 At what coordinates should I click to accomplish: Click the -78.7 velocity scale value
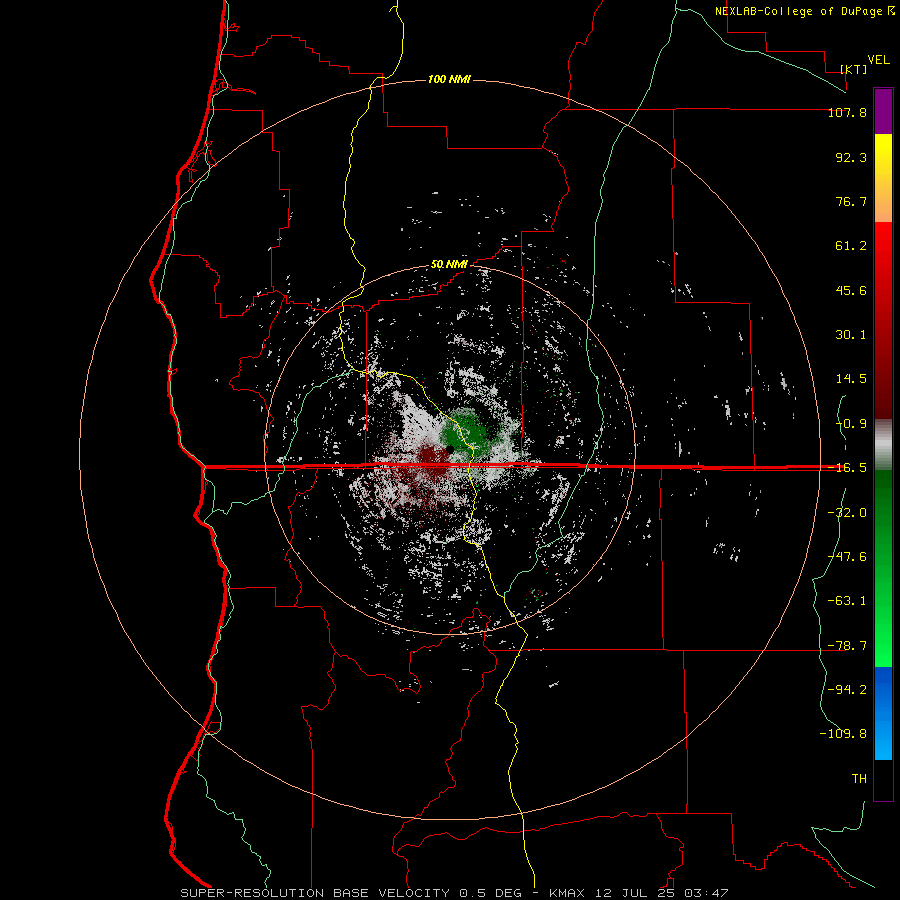point(847,646)
